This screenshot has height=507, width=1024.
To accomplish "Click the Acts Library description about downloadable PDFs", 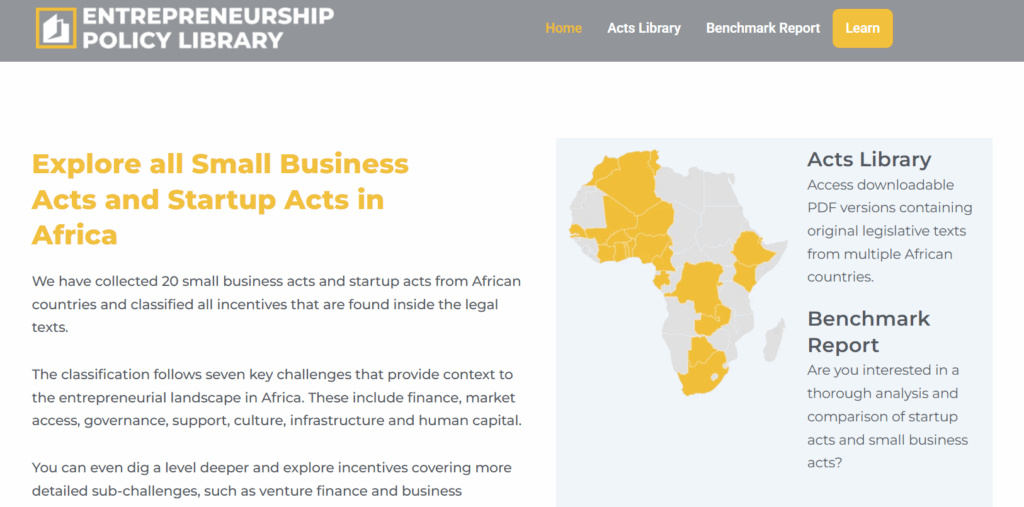I will (x=889, y=231).
